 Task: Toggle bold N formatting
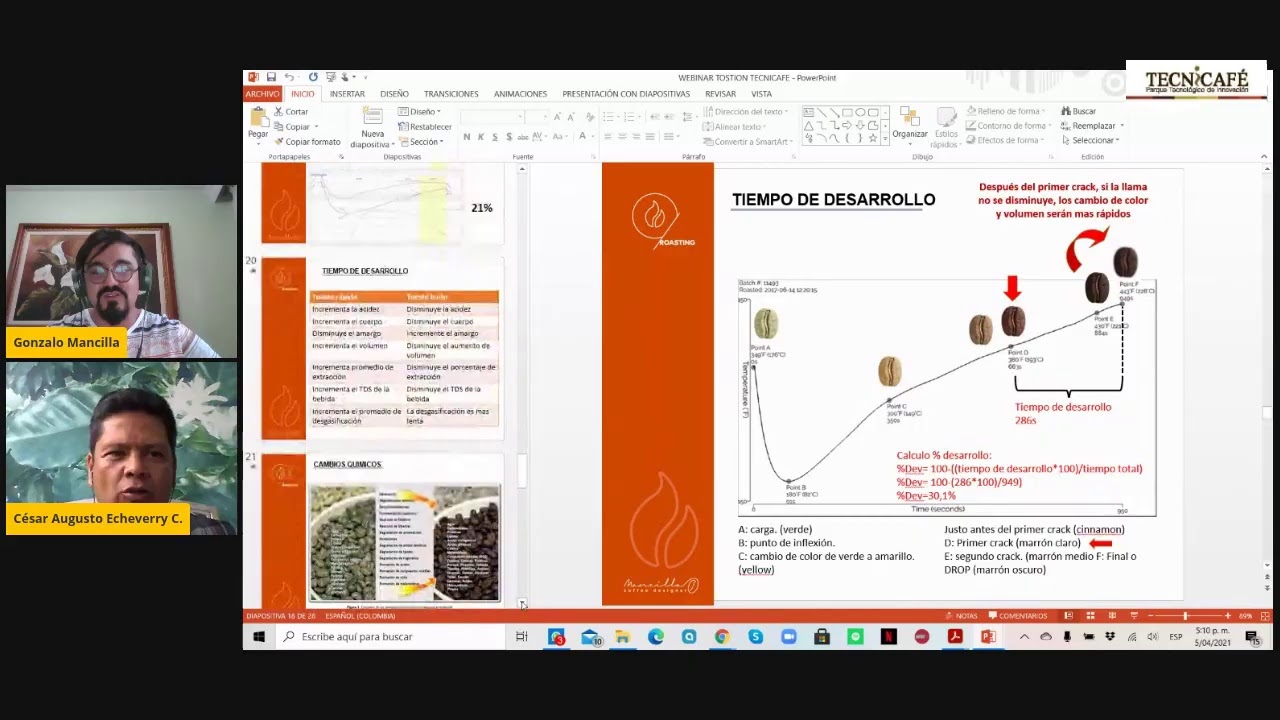(466, 137)
